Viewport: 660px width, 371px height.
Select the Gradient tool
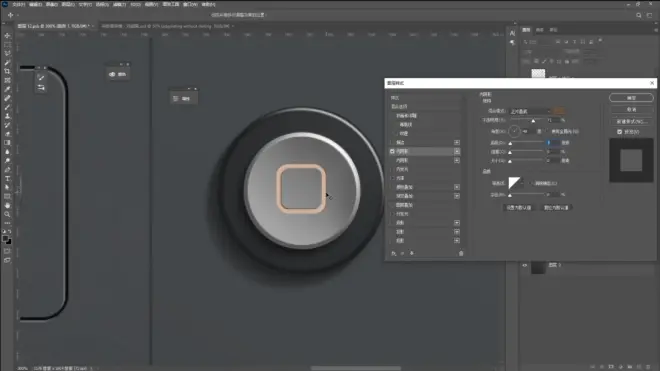point(7,142)
